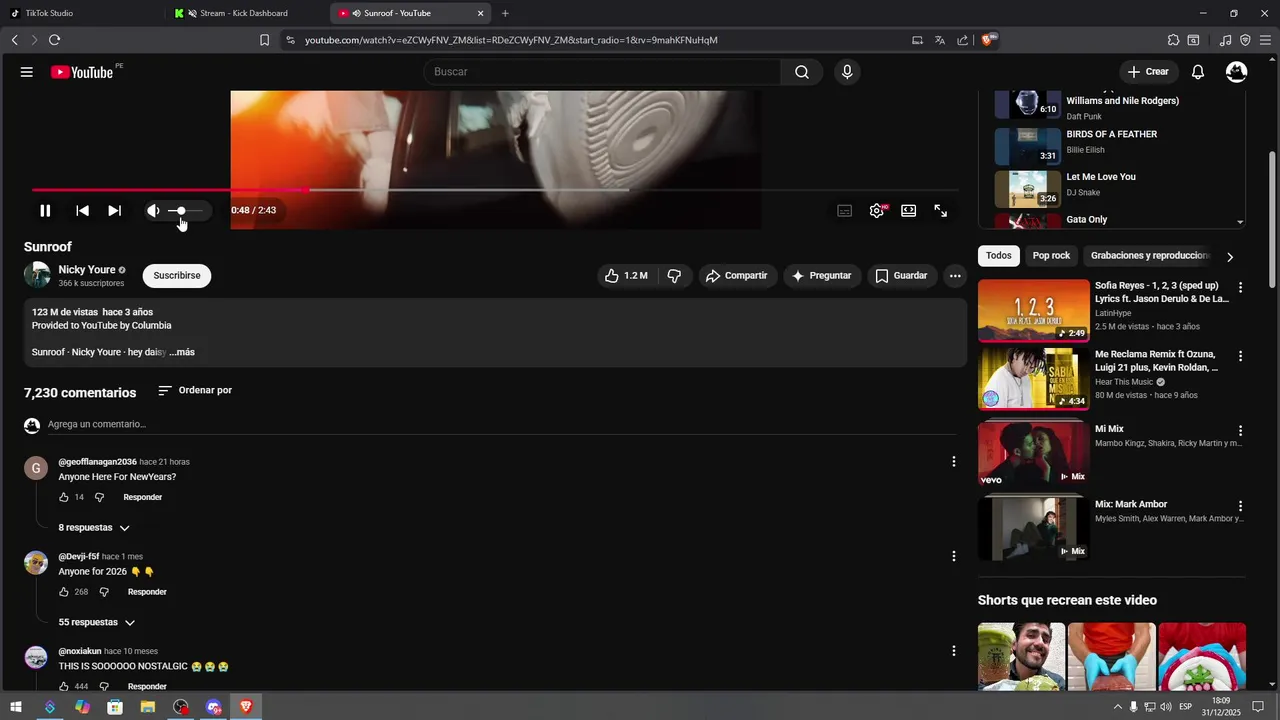Show more filter chips with right arrow
Viewport: 1280px width, 720px height.
point(1230,257)
